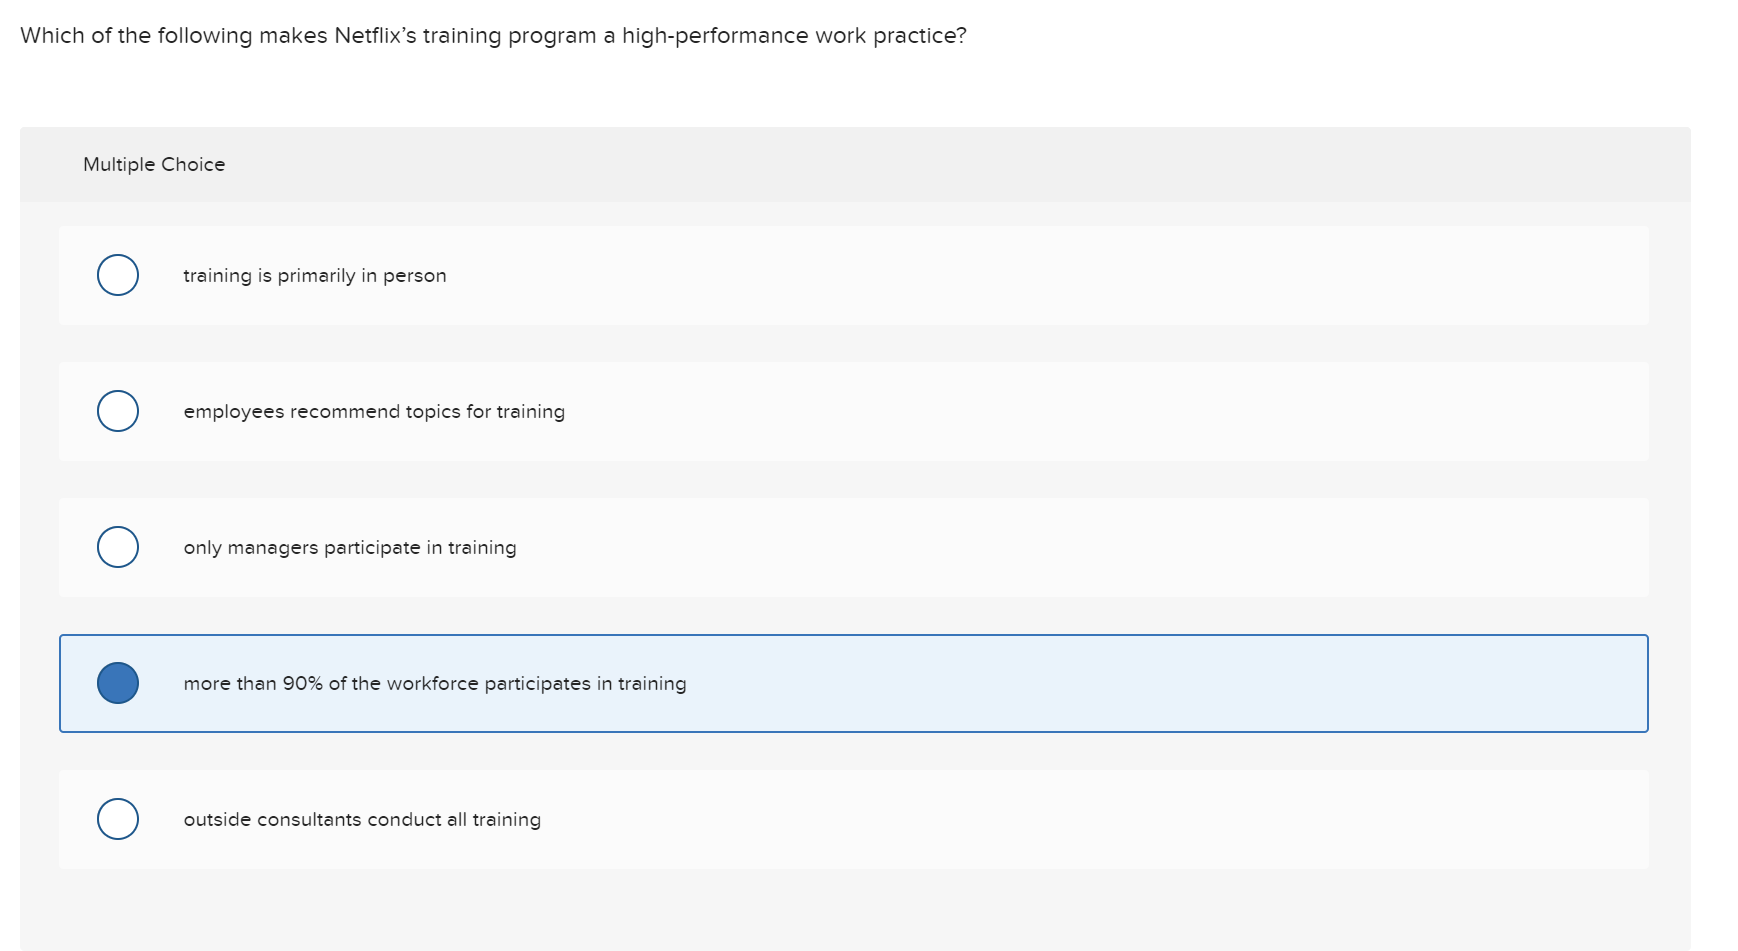This screenshot has width=1738, height=951.
Task: Click the last answer card's background
Action: pos(1000,819)
